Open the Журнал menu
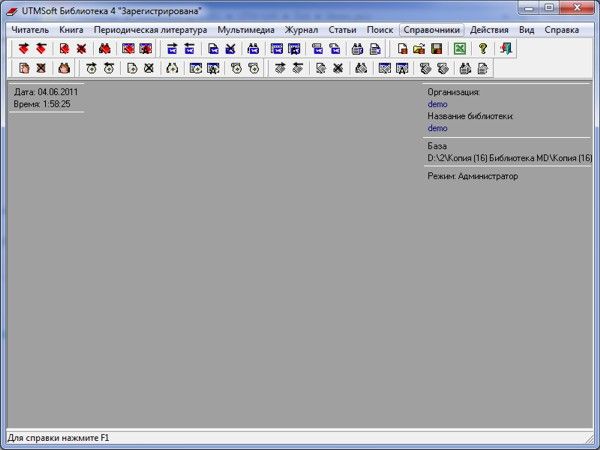Screen dimensions: 600x450 (x=301, y=30)
